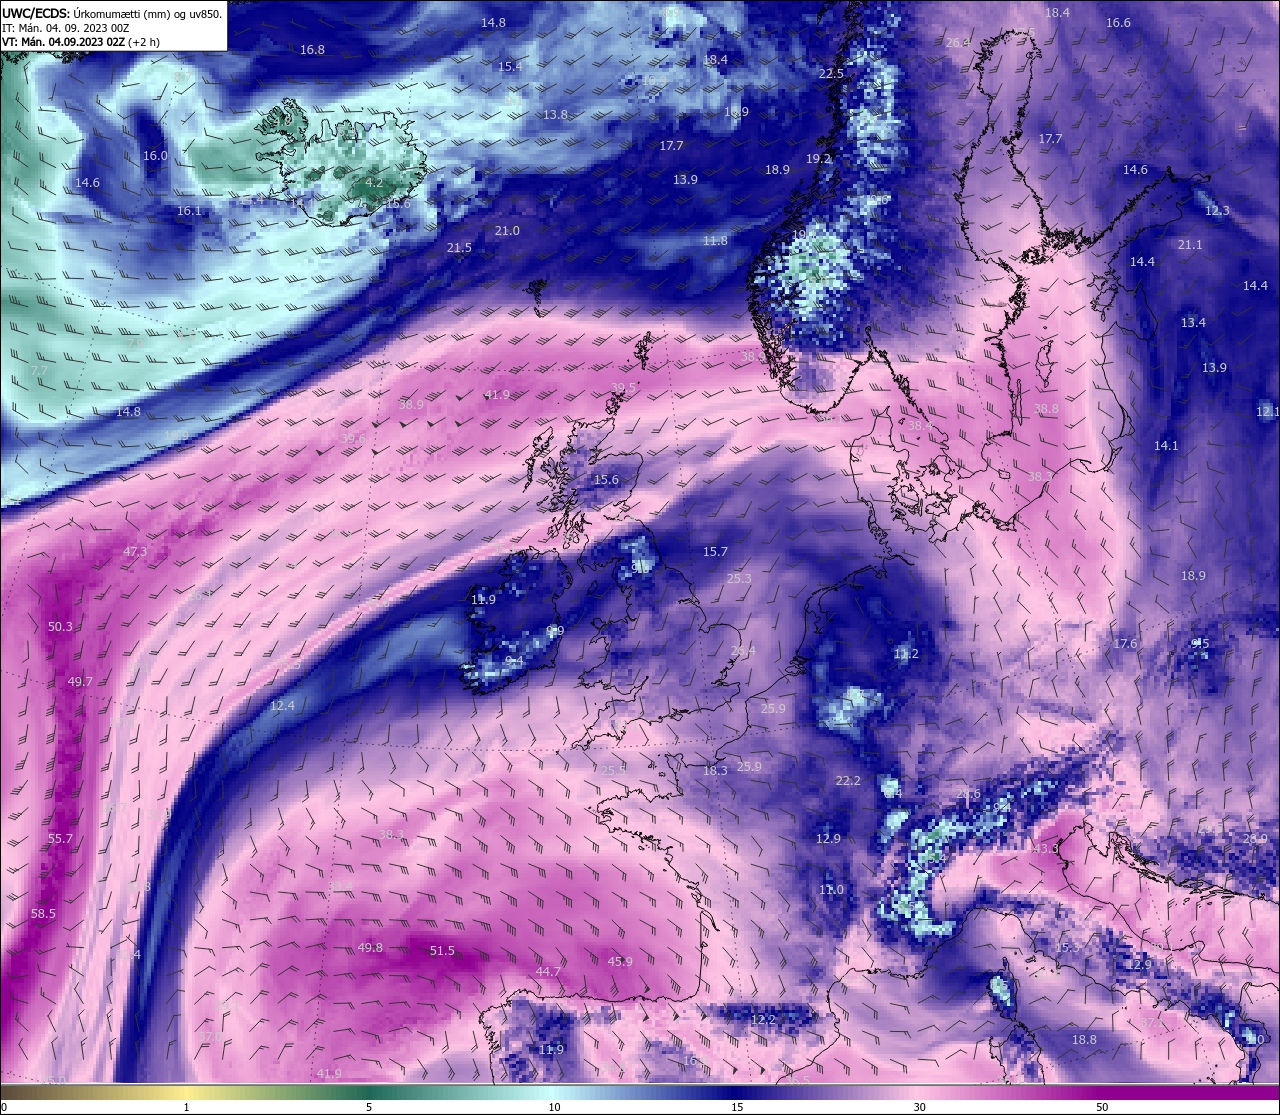The image size is (1280, 1115).
Task: Select the 44.7 value label
Action: 548,971
